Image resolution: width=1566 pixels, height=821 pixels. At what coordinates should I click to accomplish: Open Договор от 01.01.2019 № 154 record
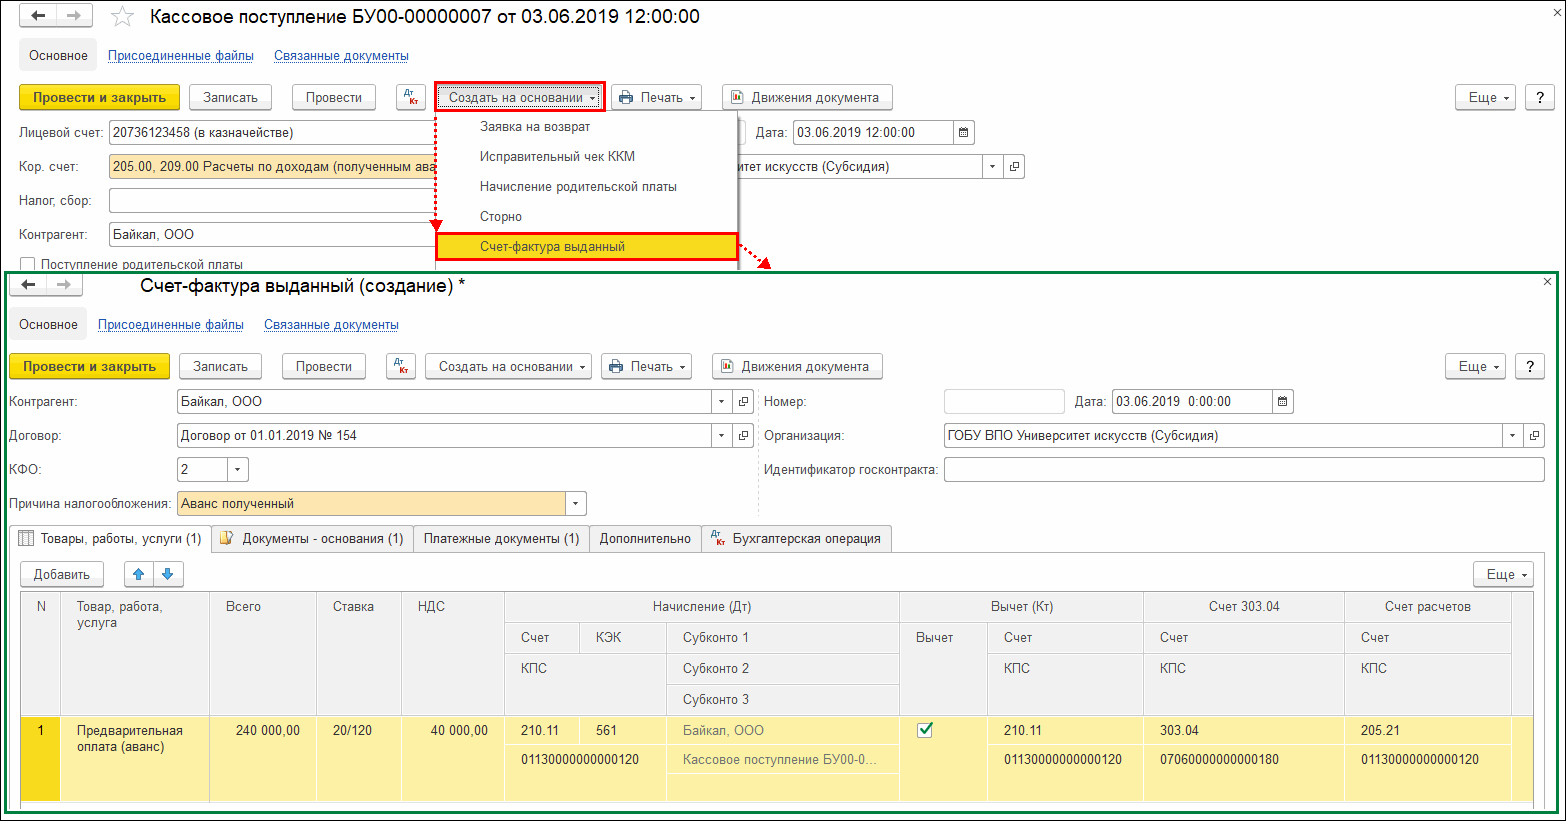click(743, 435)
